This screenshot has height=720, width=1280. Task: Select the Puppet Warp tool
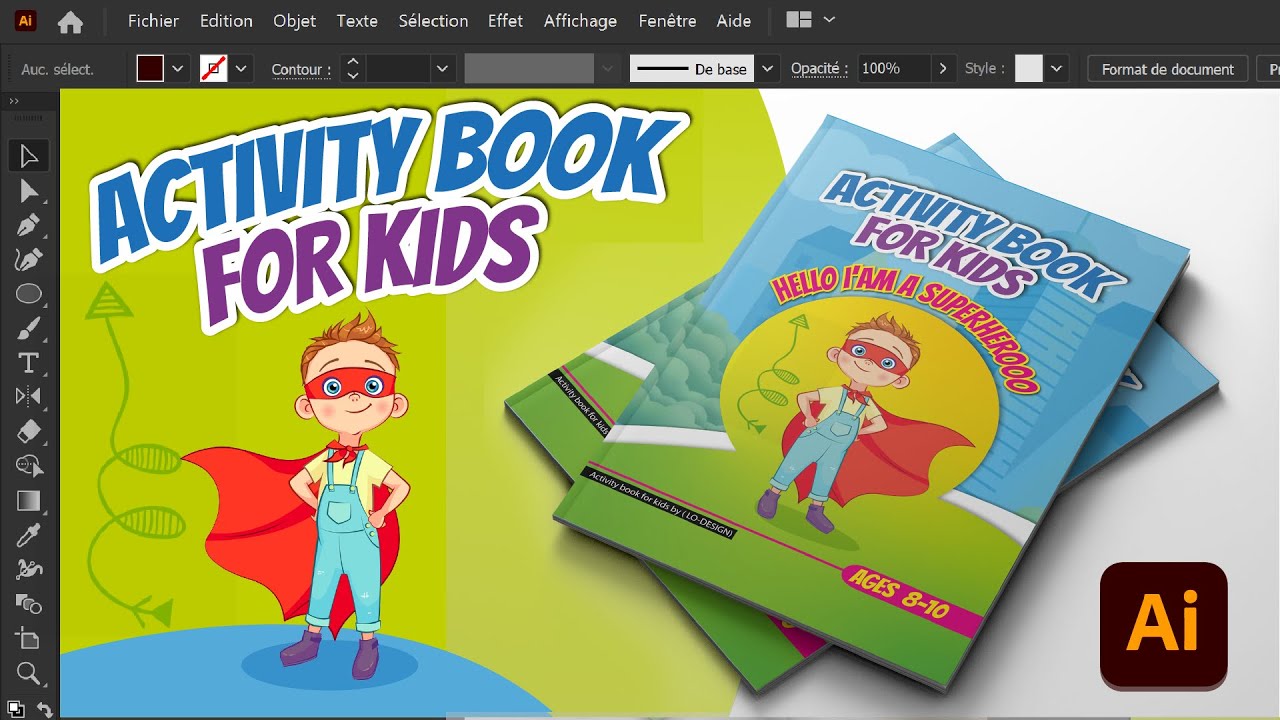pos(28,569)
